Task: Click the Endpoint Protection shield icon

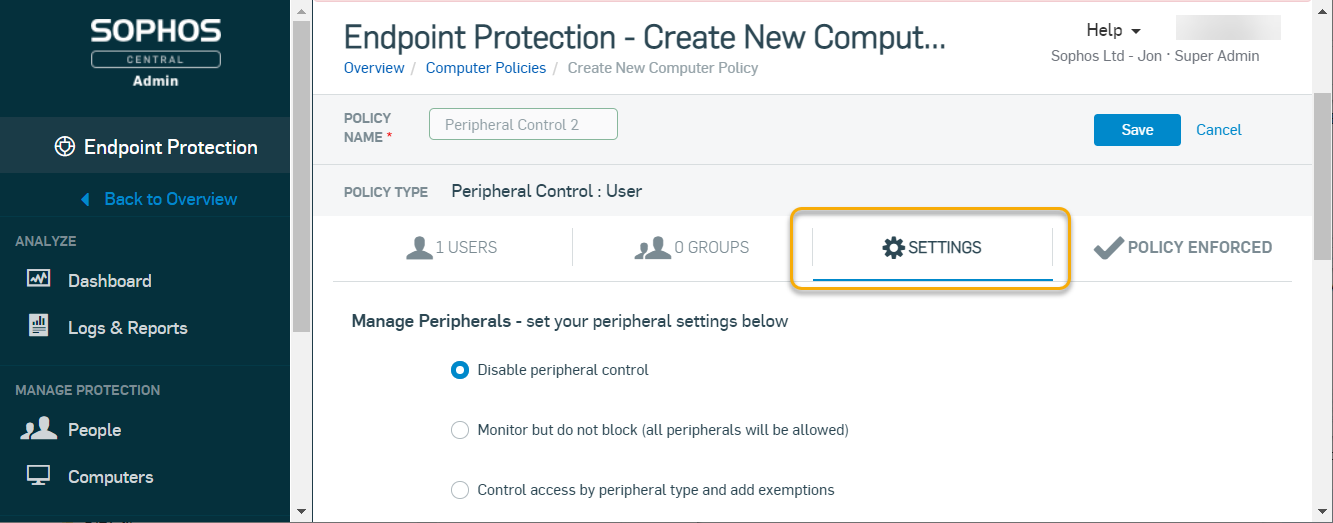Action: point(65,147)
